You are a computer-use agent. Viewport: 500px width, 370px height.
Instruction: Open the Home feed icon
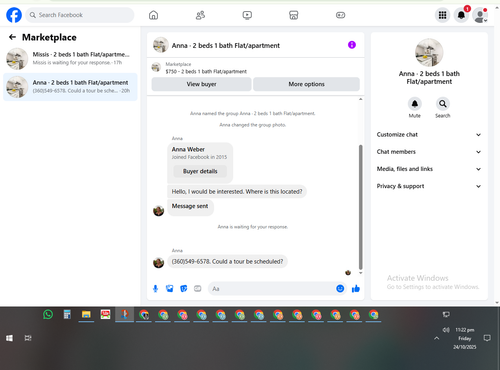coord(153,15)
